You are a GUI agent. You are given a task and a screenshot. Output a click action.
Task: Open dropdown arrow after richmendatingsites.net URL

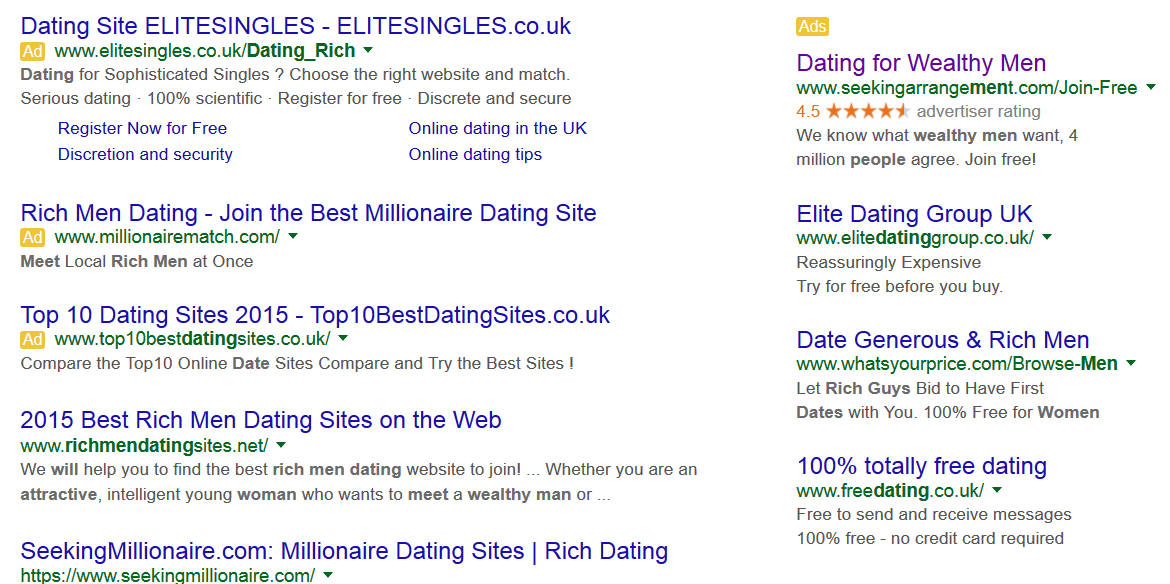(281, 445)
